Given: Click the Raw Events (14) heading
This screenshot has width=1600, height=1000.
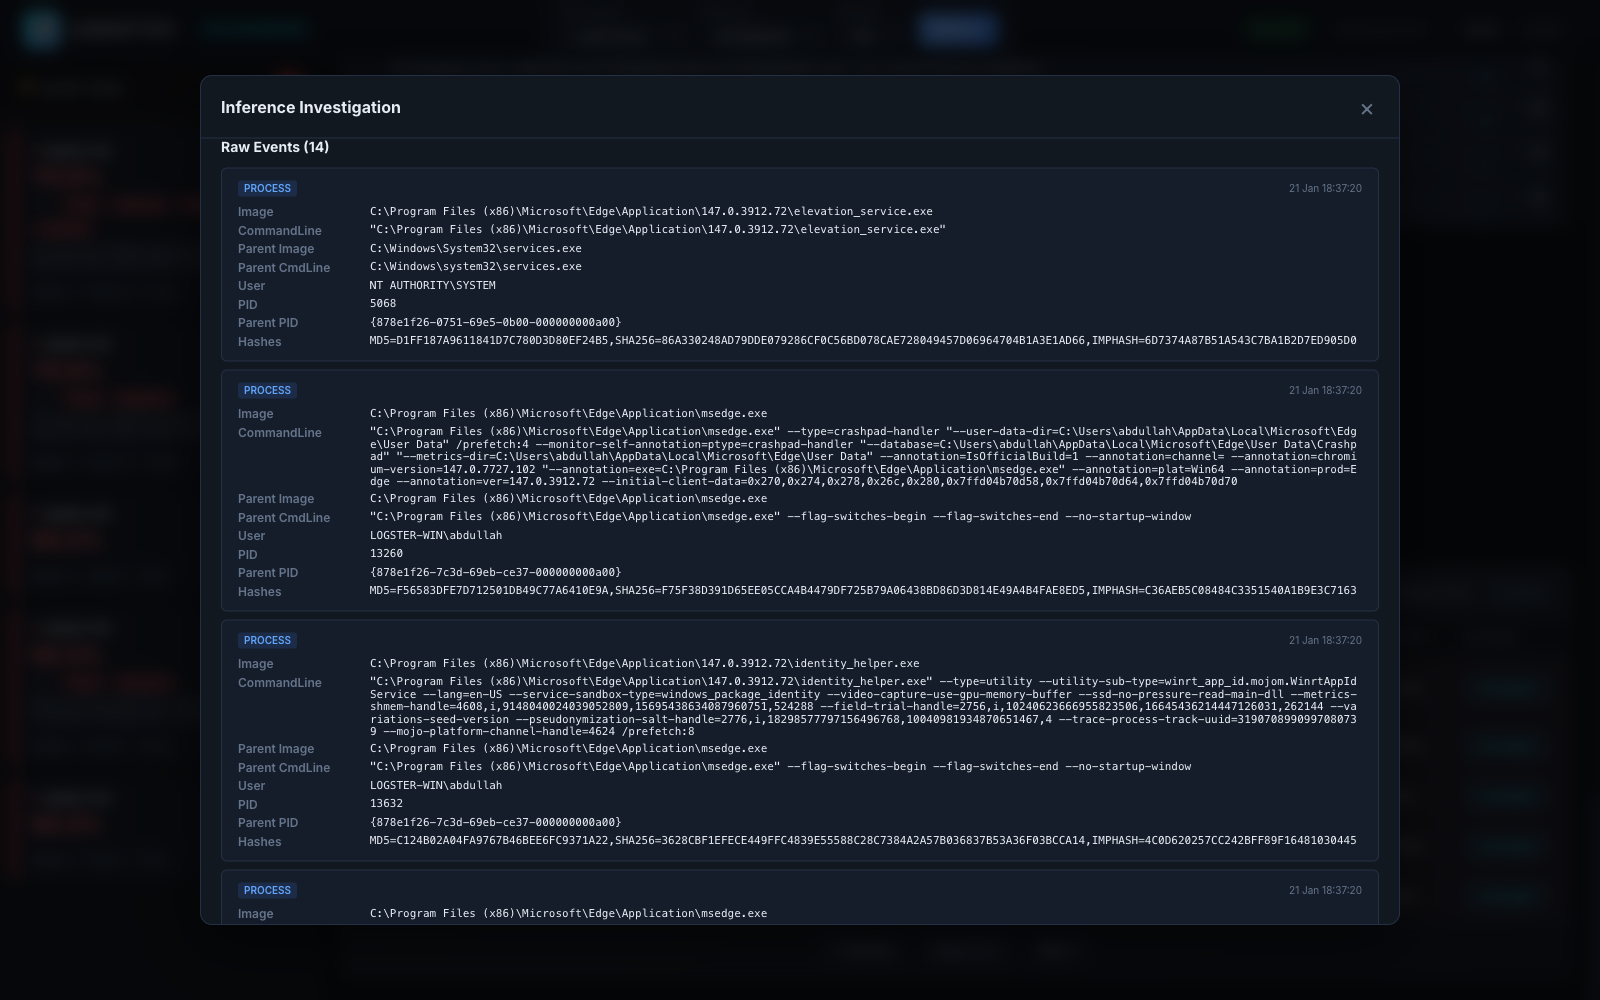Looking at the screenshot, I should click(275, 147).
